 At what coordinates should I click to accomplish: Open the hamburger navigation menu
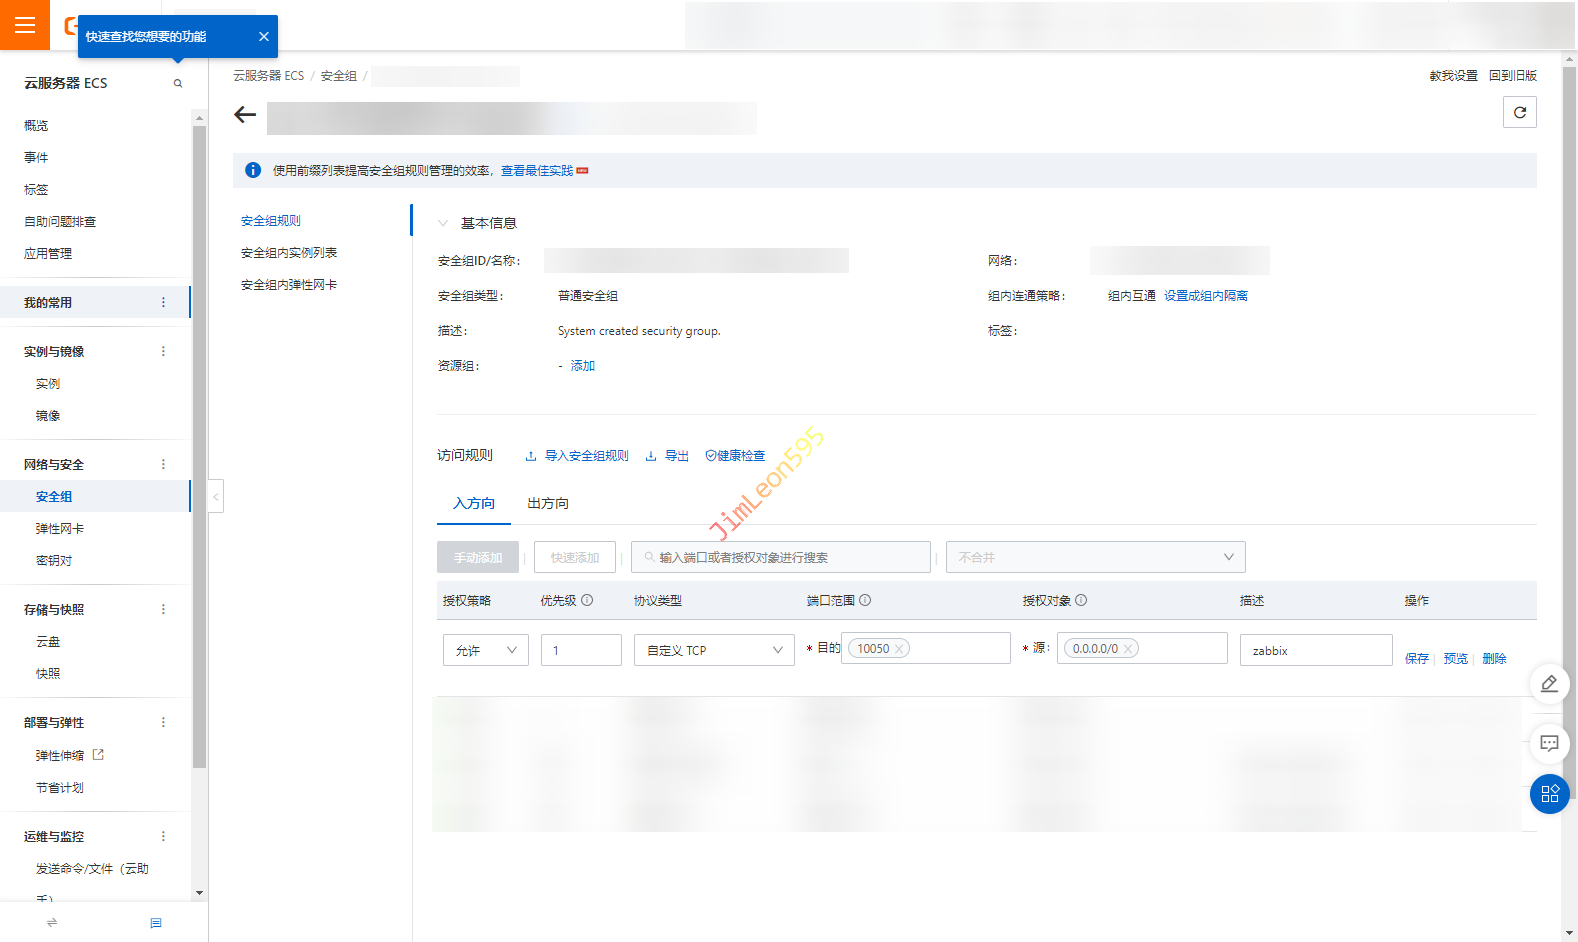25,25
